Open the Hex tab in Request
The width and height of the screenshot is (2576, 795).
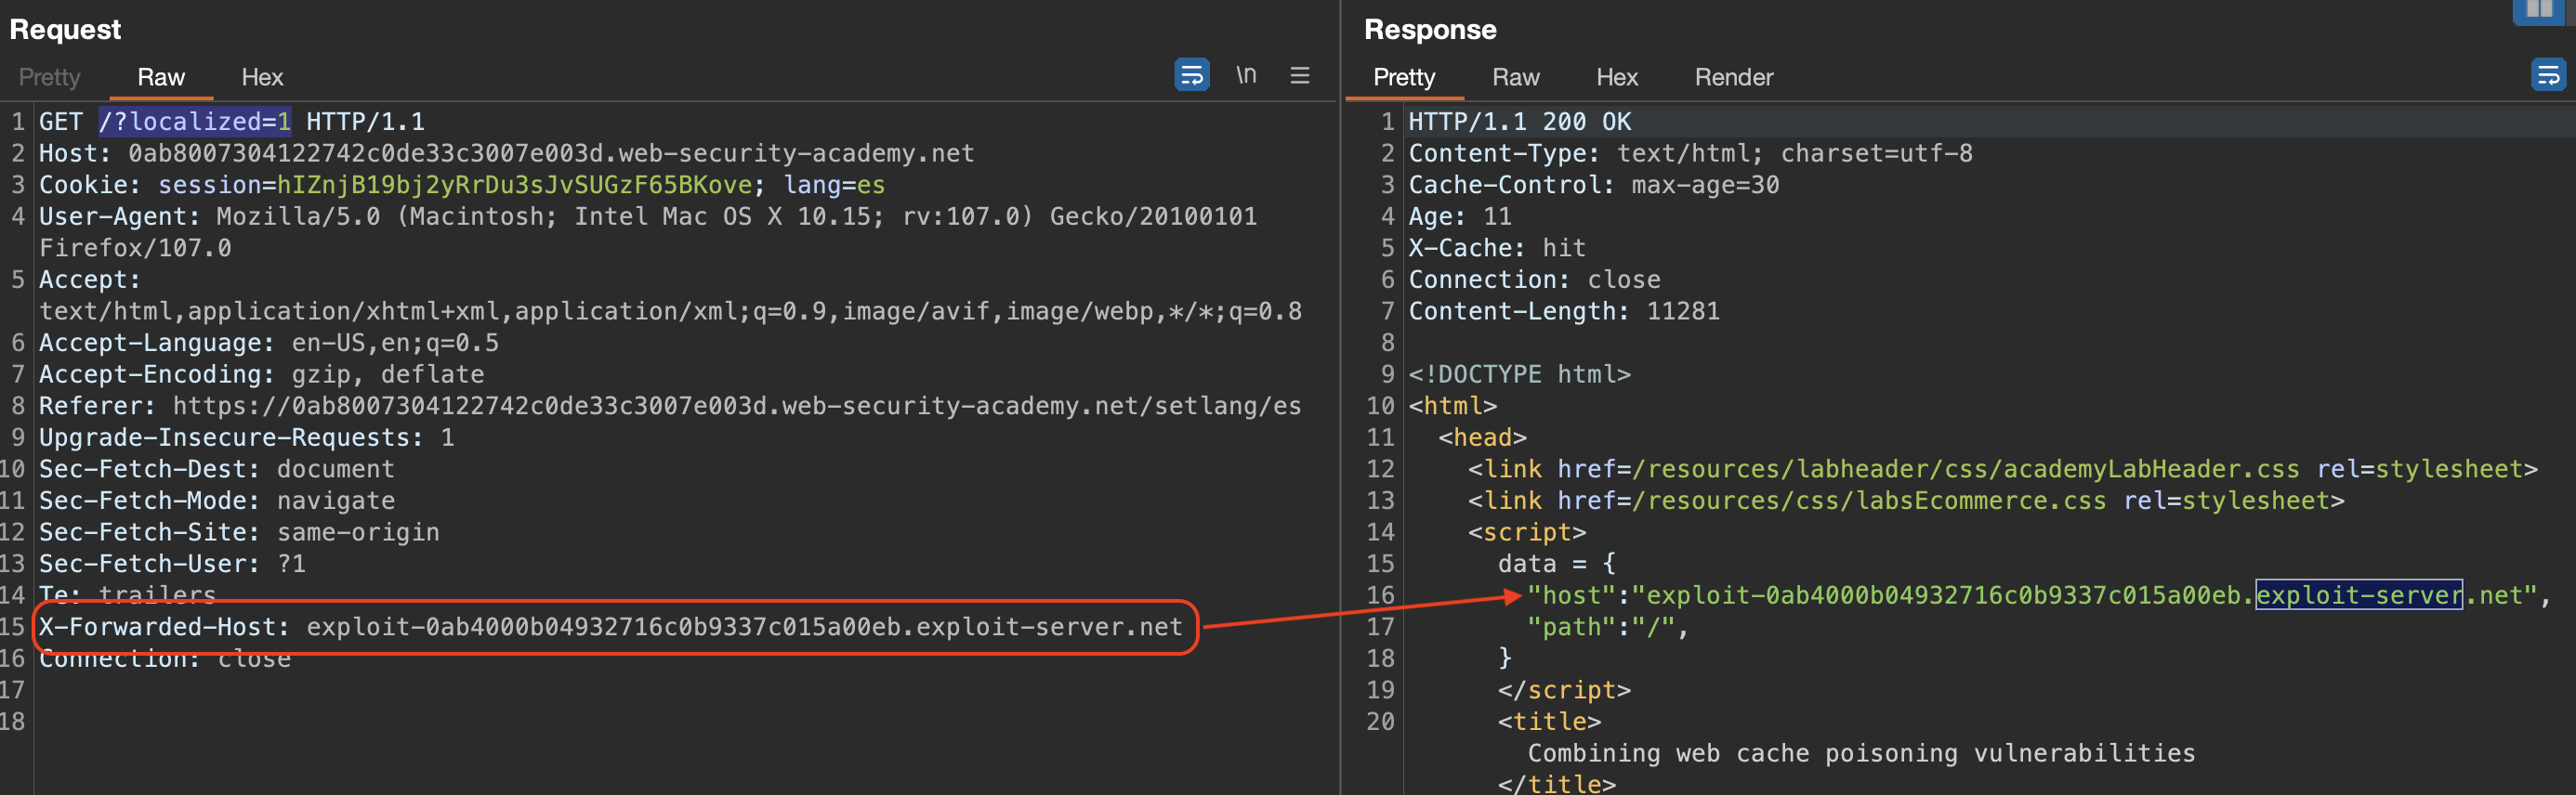coord(262,77)
